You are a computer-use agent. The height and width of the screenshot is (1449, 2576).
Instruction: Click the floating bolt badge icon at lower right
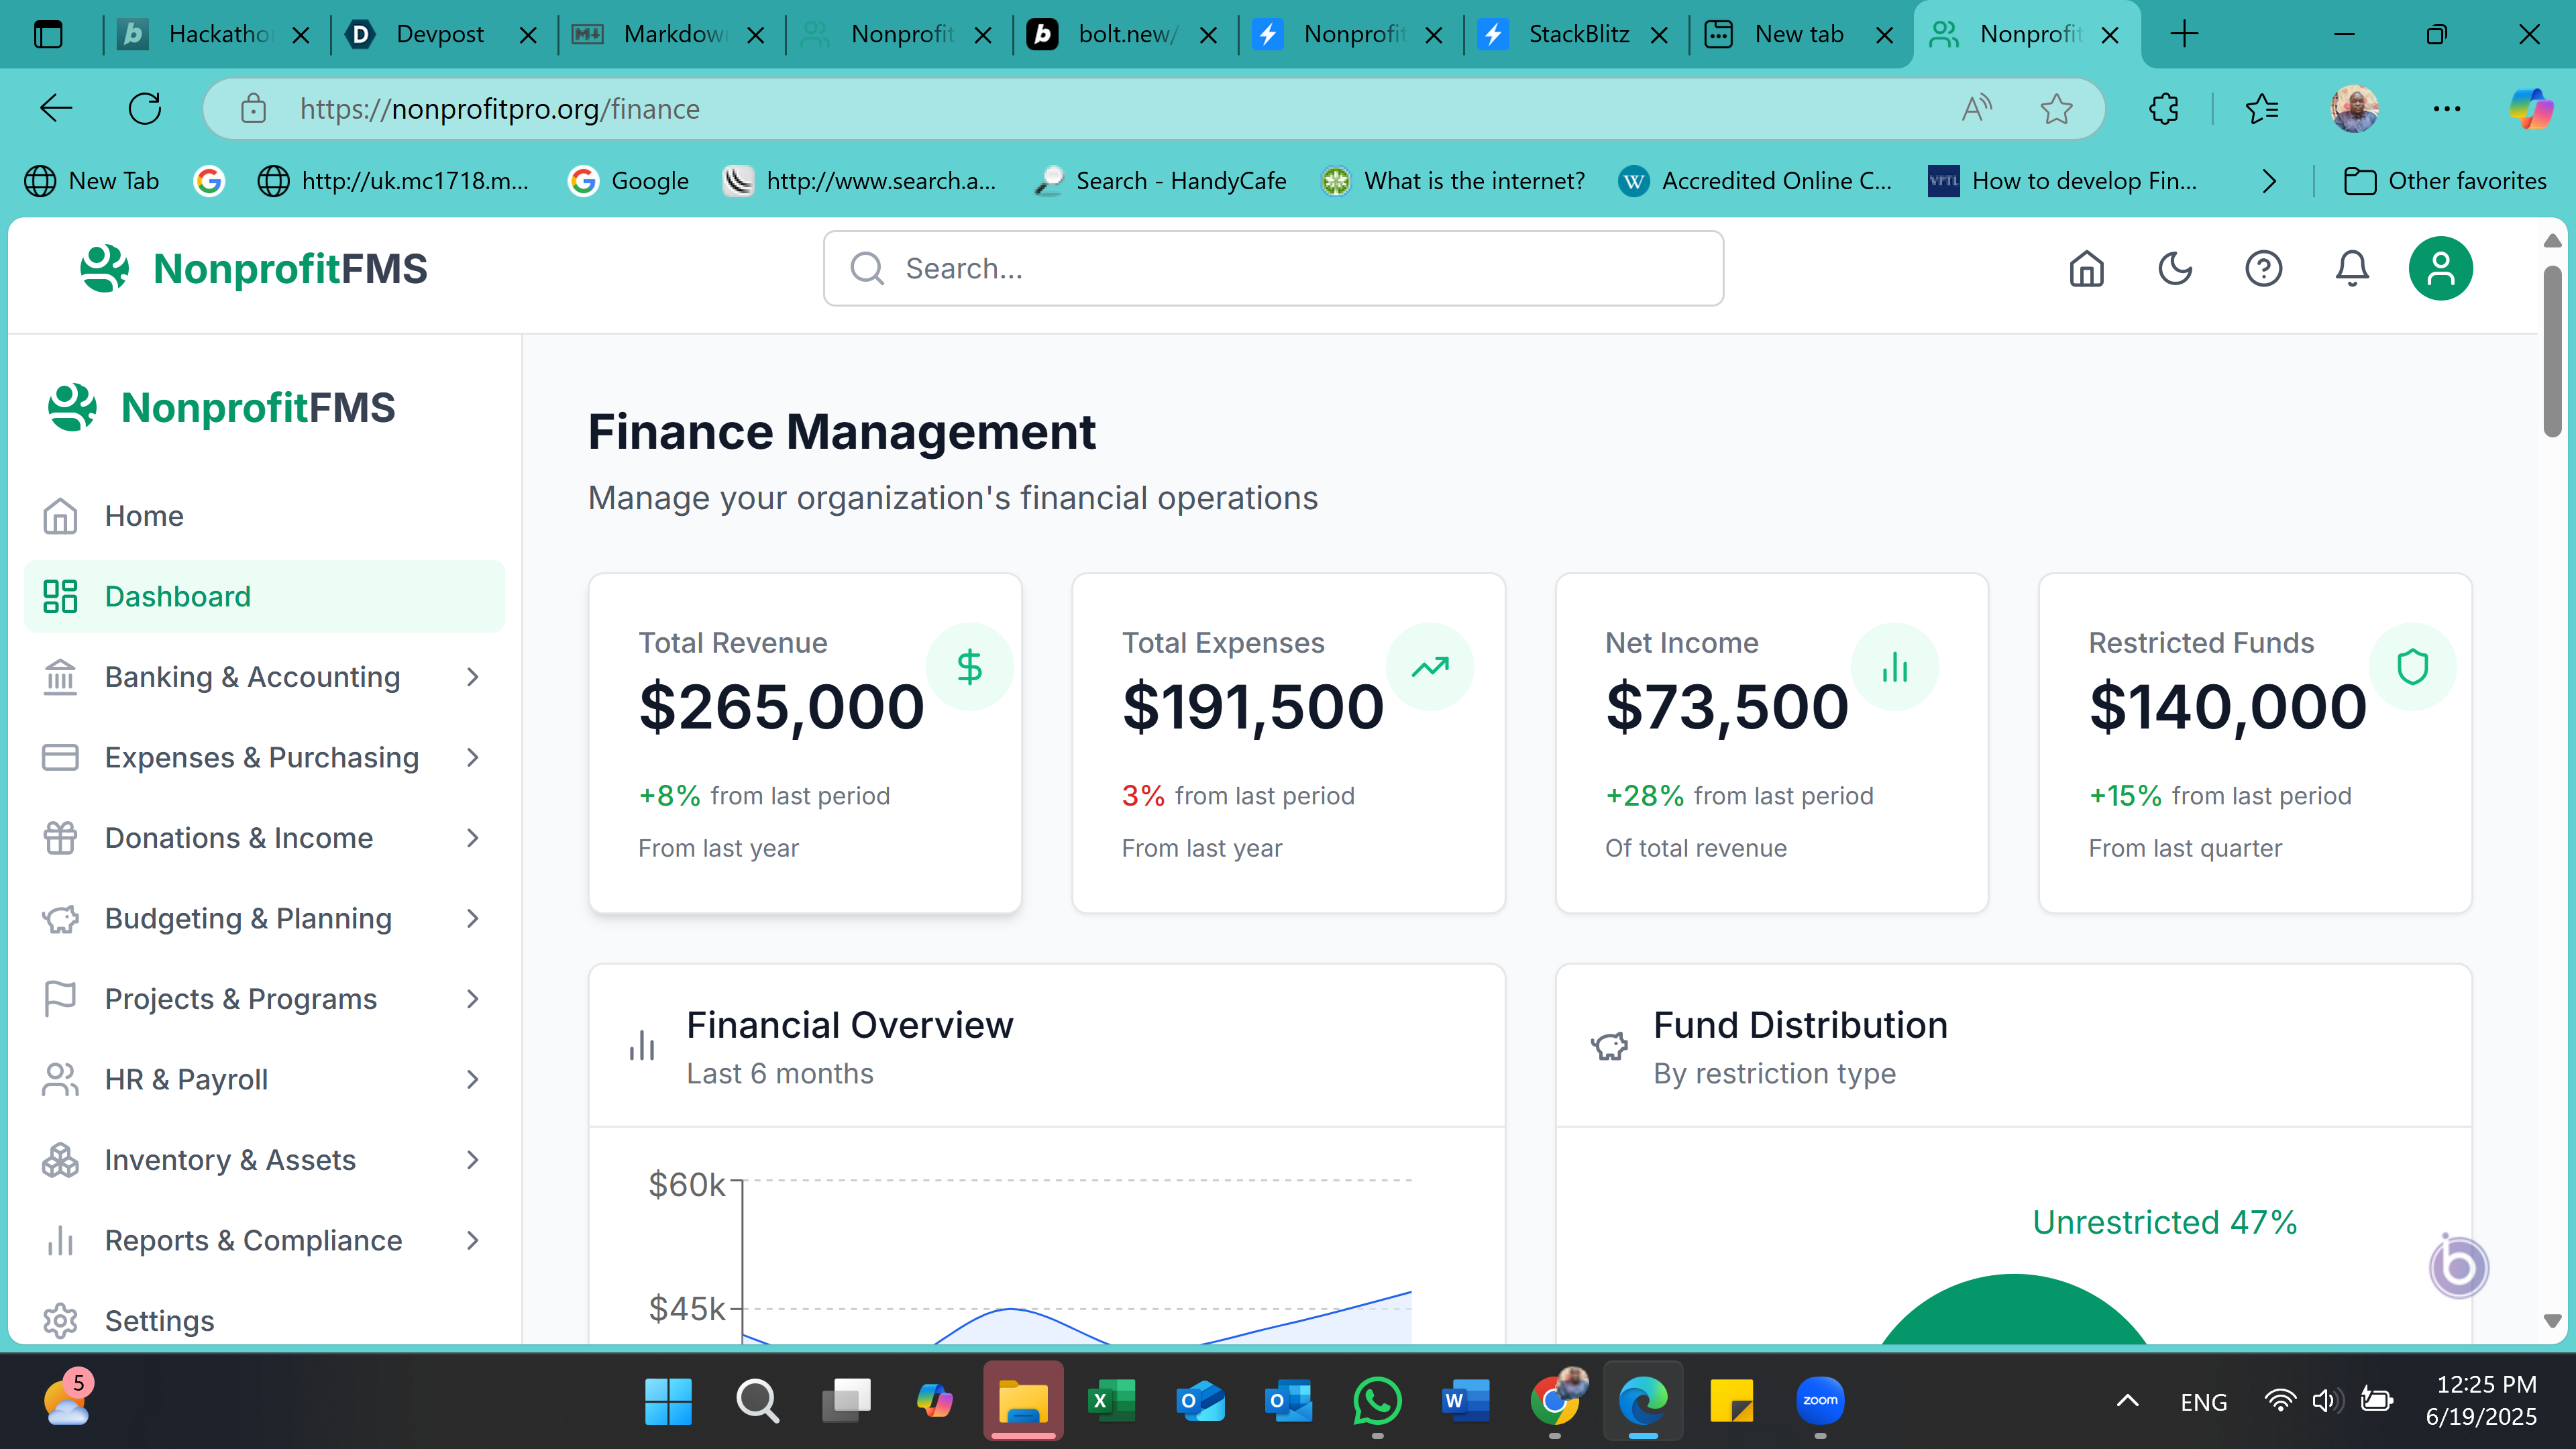point(2458,1267)
